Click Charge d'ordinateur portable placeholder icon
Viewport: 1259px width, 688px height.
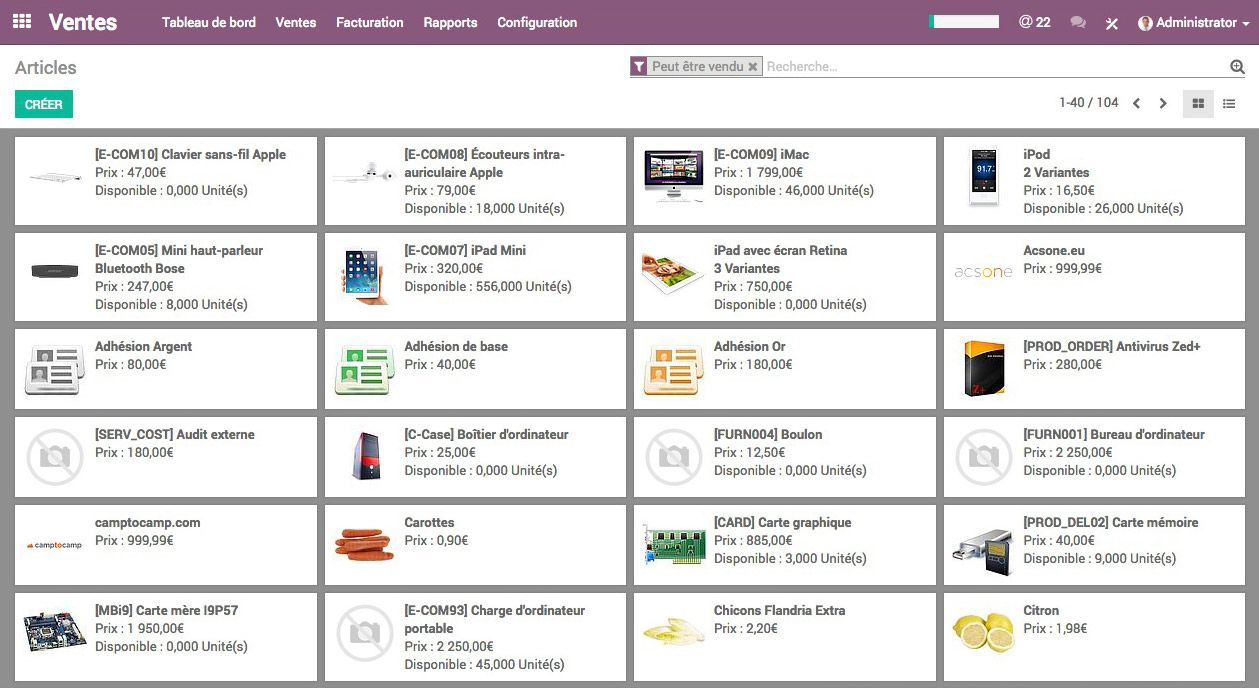[364, 634]
